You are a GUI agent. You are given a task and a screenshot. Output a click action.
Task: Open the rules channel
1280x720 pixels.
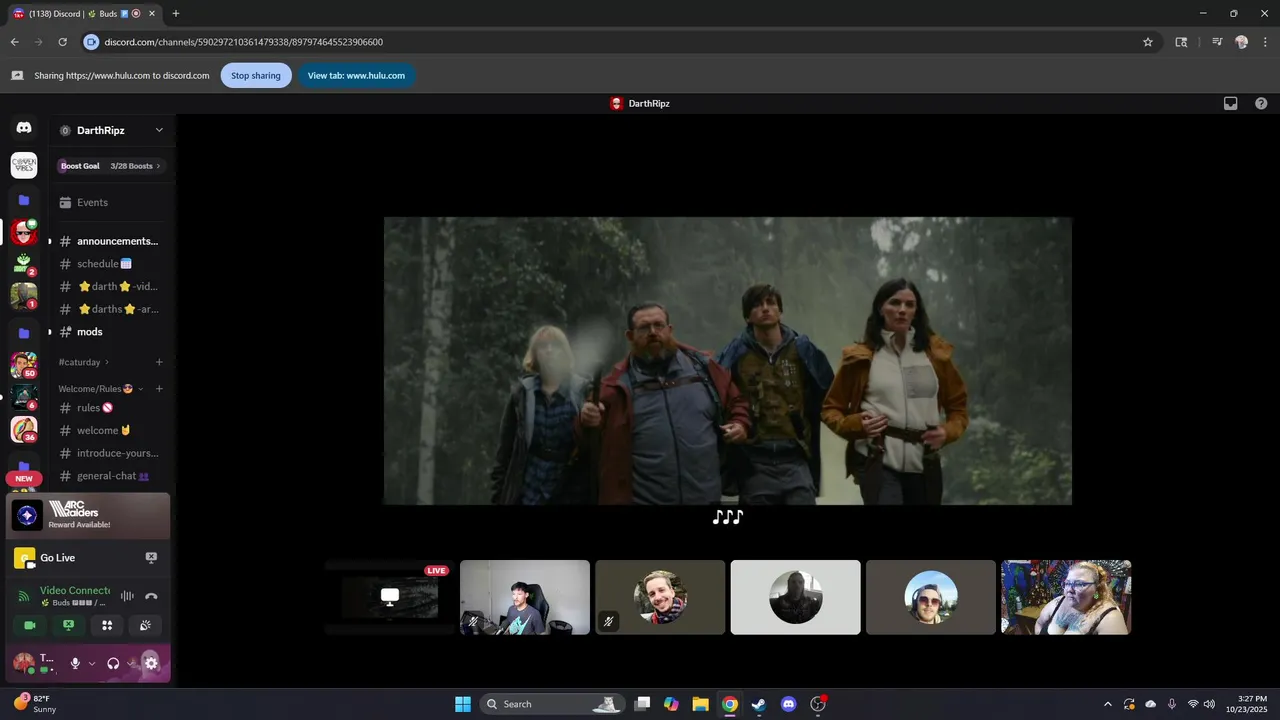tap(111, 408)
